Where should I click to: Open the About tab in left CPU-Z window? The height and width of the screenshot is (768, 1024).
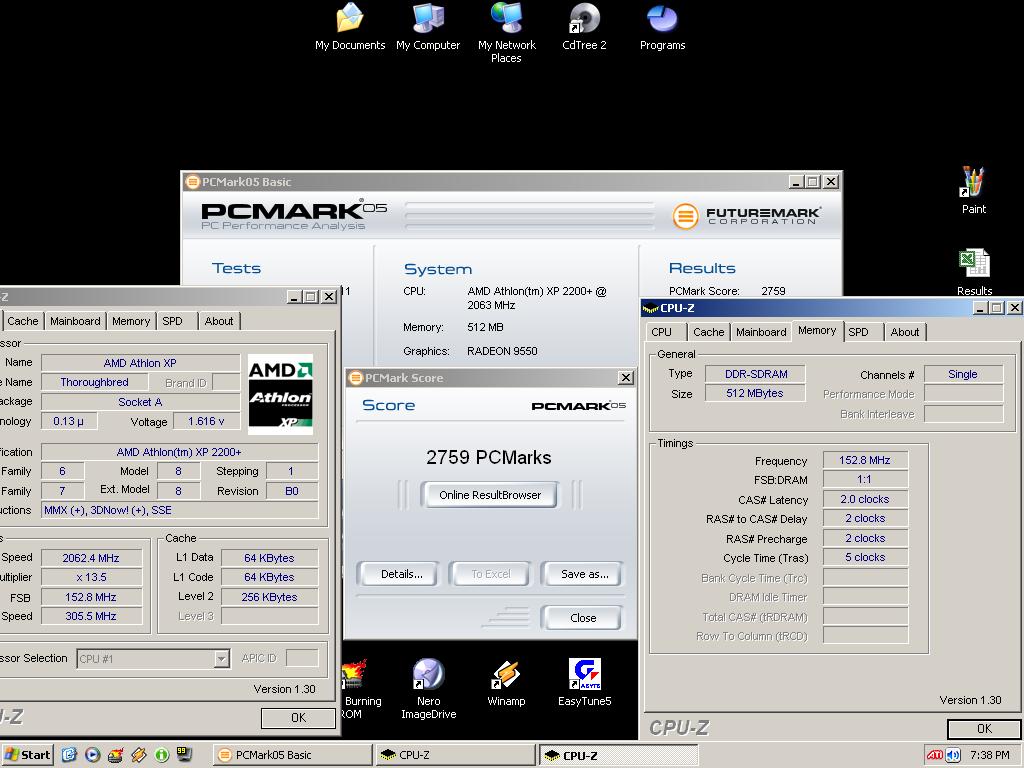219,321
